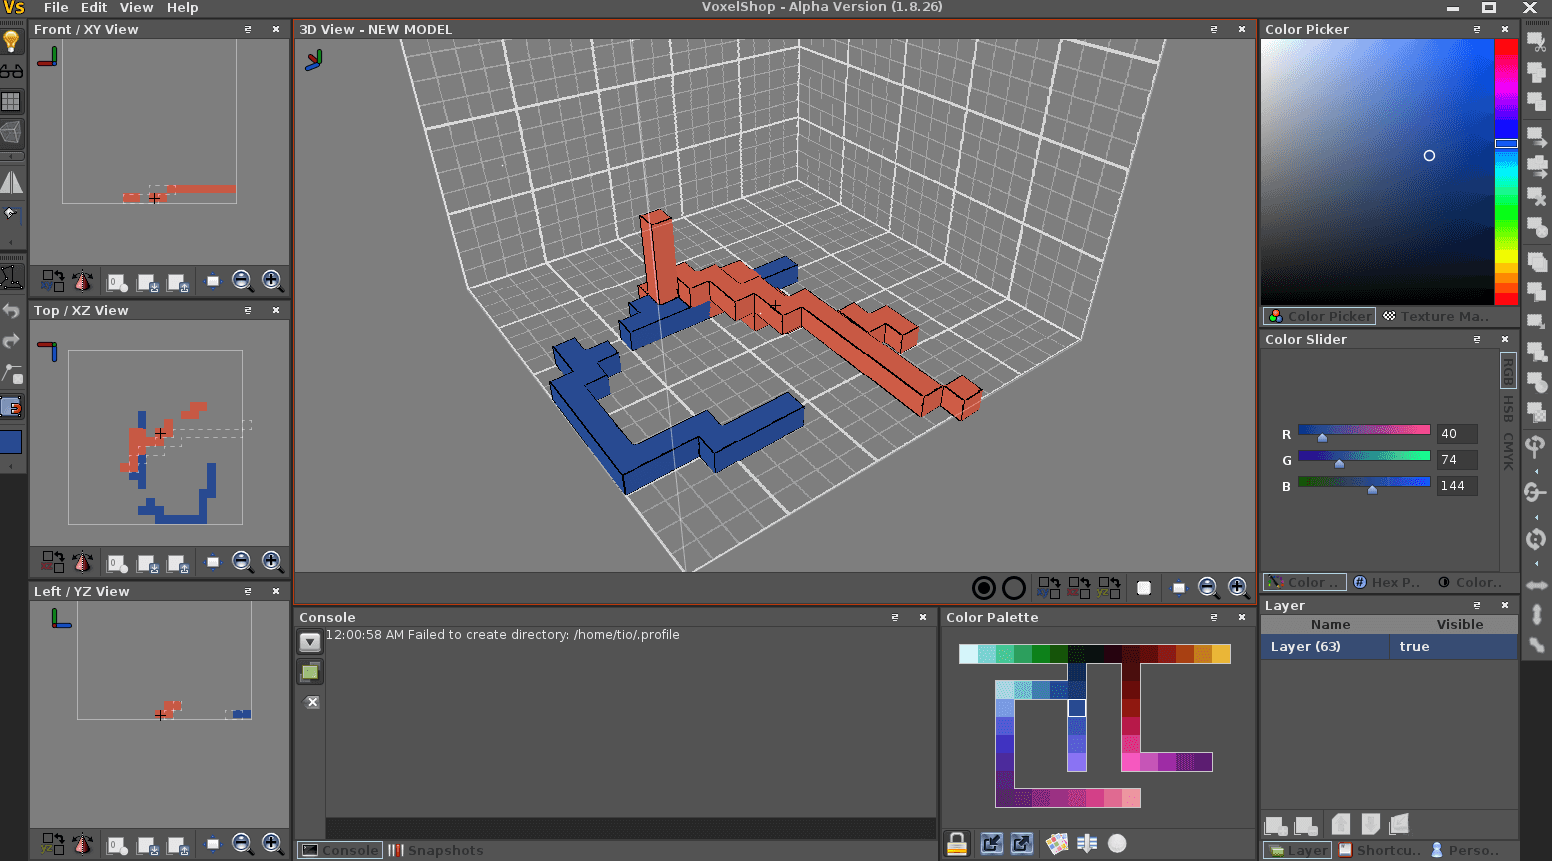Click the red cone rotate icon in Left / YZ View
Viewport: 1552px width, 861px height.
pyautogui.click(x=83, y=844)
